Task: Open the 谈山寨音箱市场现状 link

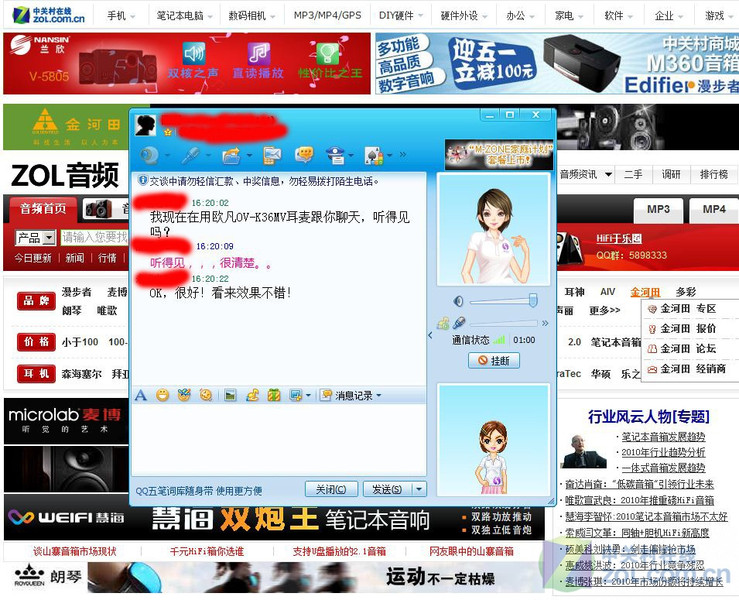Action: (75, 551)
